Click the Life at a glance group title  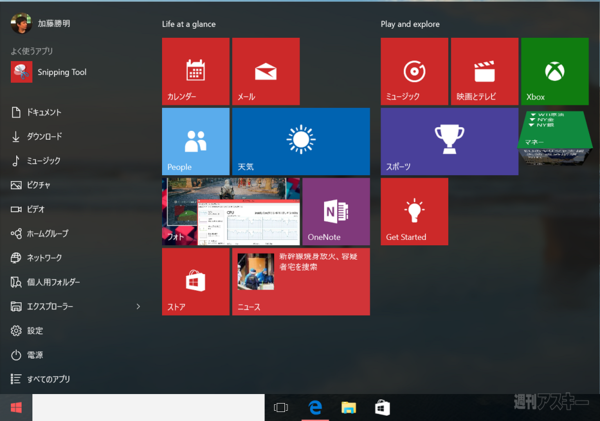(189, 24)
